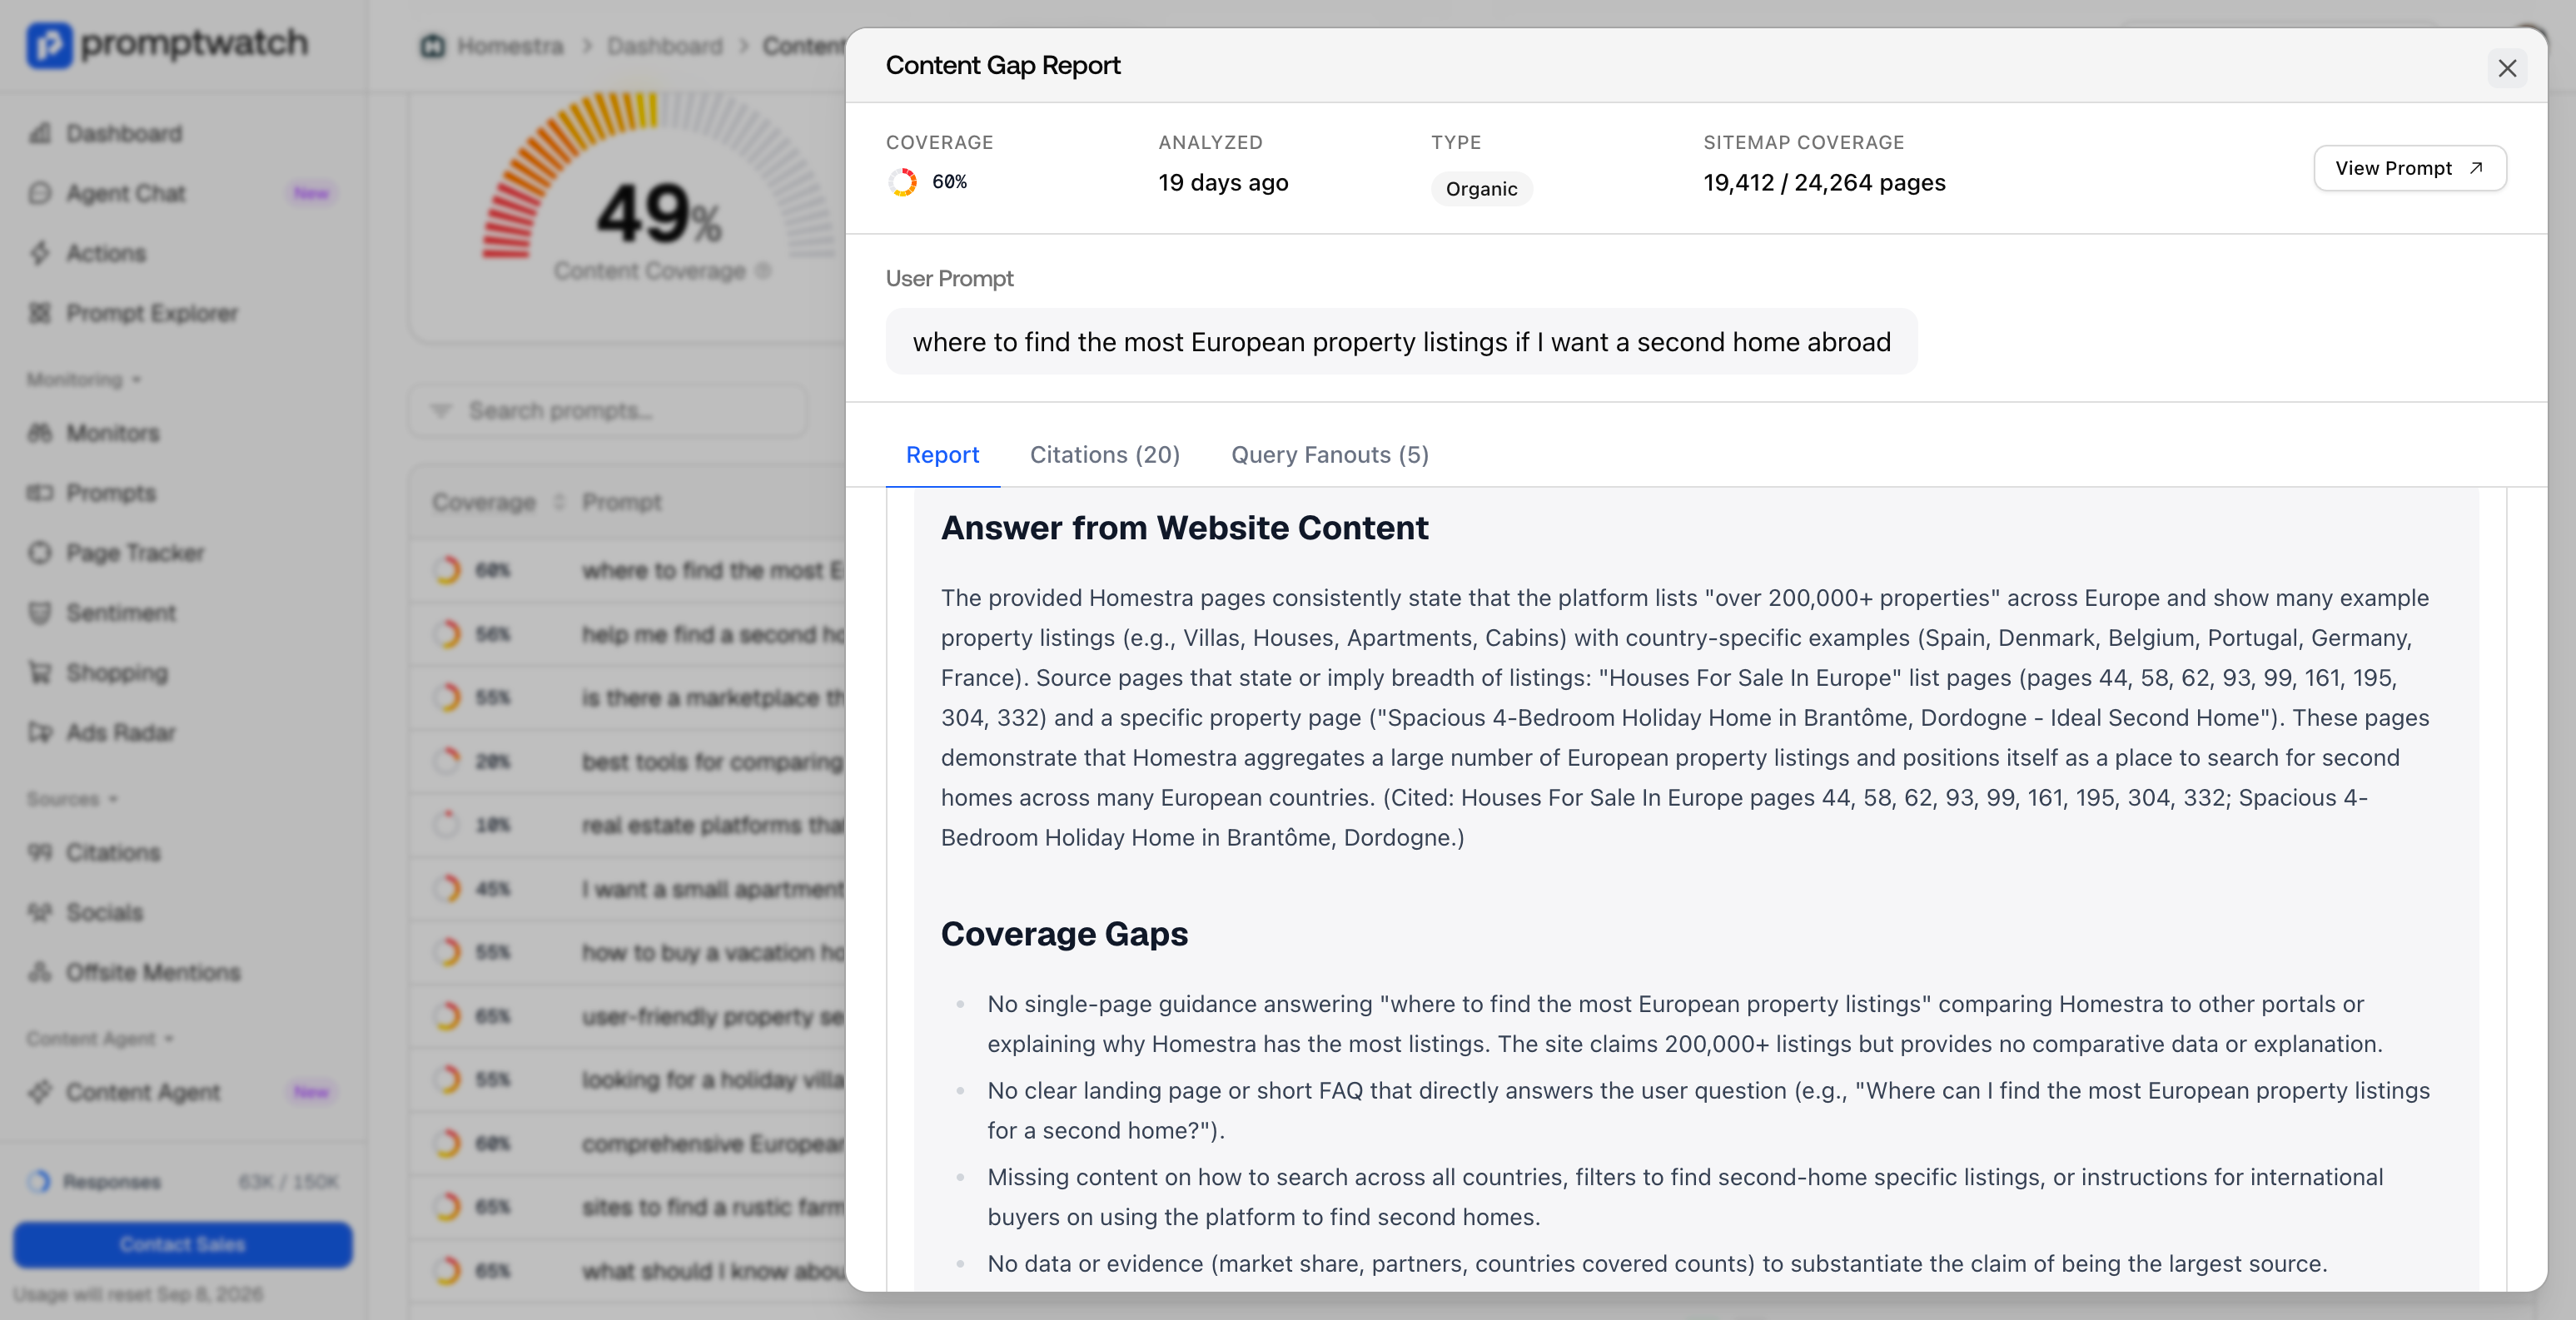Open the Offsite Mentions icon
The height and width of the screenshot is (1320, 2576).
[40, 972]
